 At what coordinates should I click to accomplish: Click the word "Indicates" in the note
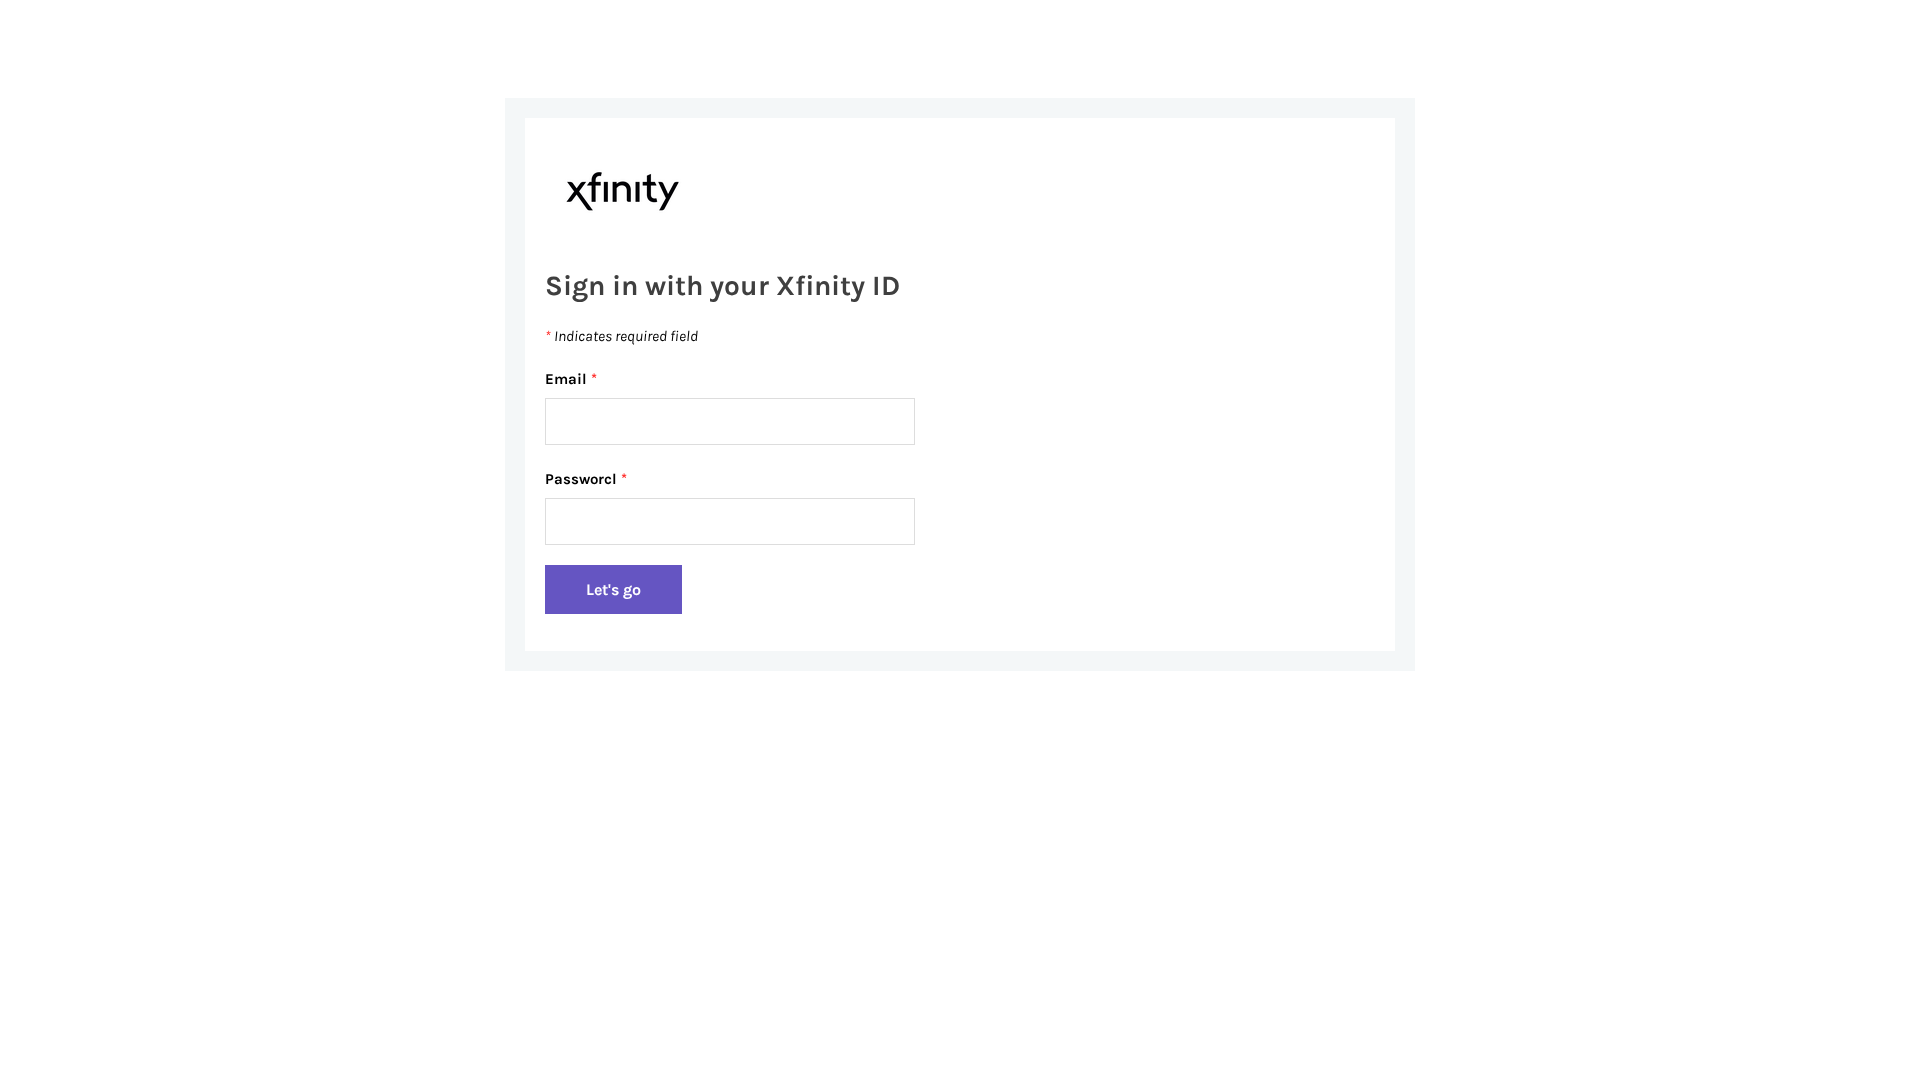pos(583,336)
